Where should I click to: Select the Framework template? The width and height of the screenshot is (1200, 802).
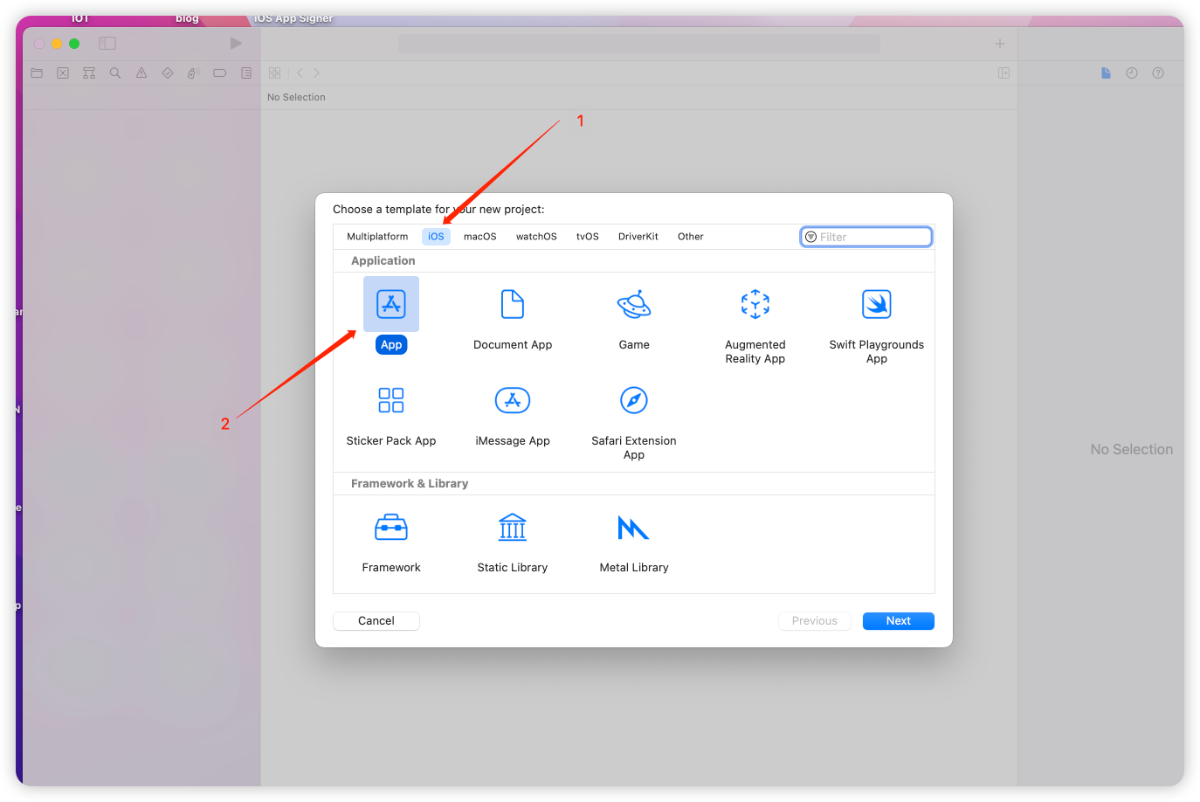391,527
